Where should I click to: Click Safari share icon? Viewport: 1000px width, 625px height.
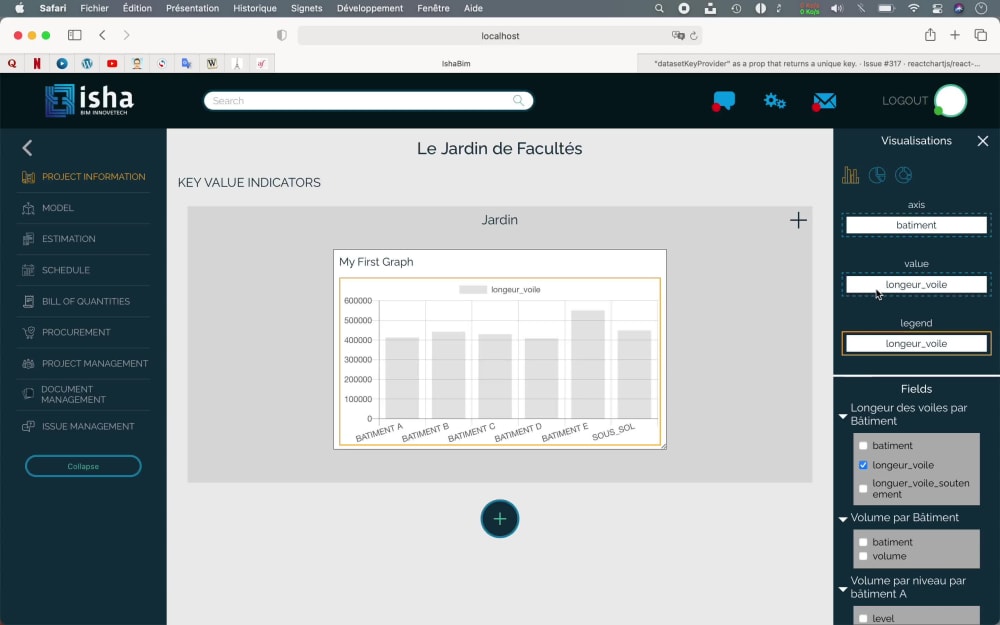930,35
